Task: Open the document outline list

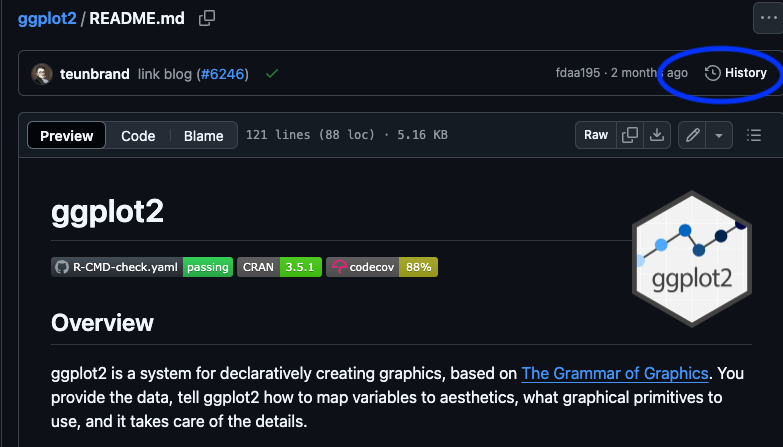Action: (754, 135)
